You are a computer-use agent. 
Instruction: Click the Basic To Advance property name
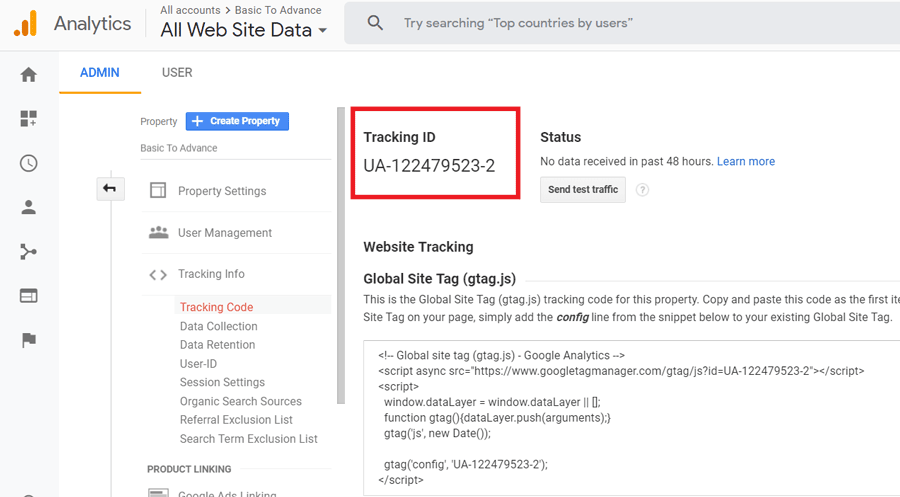pos(179,148)
